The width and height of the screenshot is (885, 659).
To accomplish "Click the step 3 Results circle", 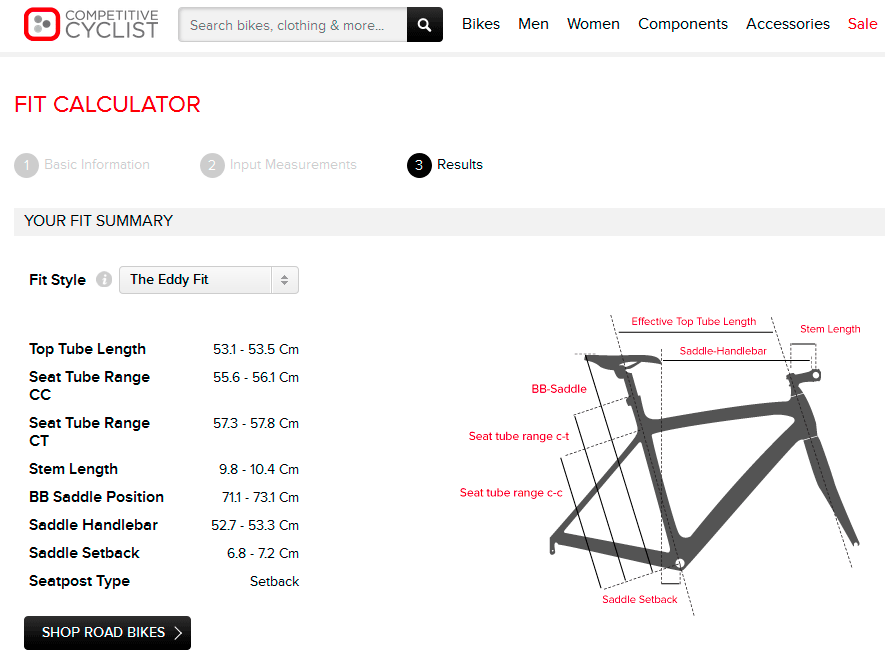I will [419, 165].
